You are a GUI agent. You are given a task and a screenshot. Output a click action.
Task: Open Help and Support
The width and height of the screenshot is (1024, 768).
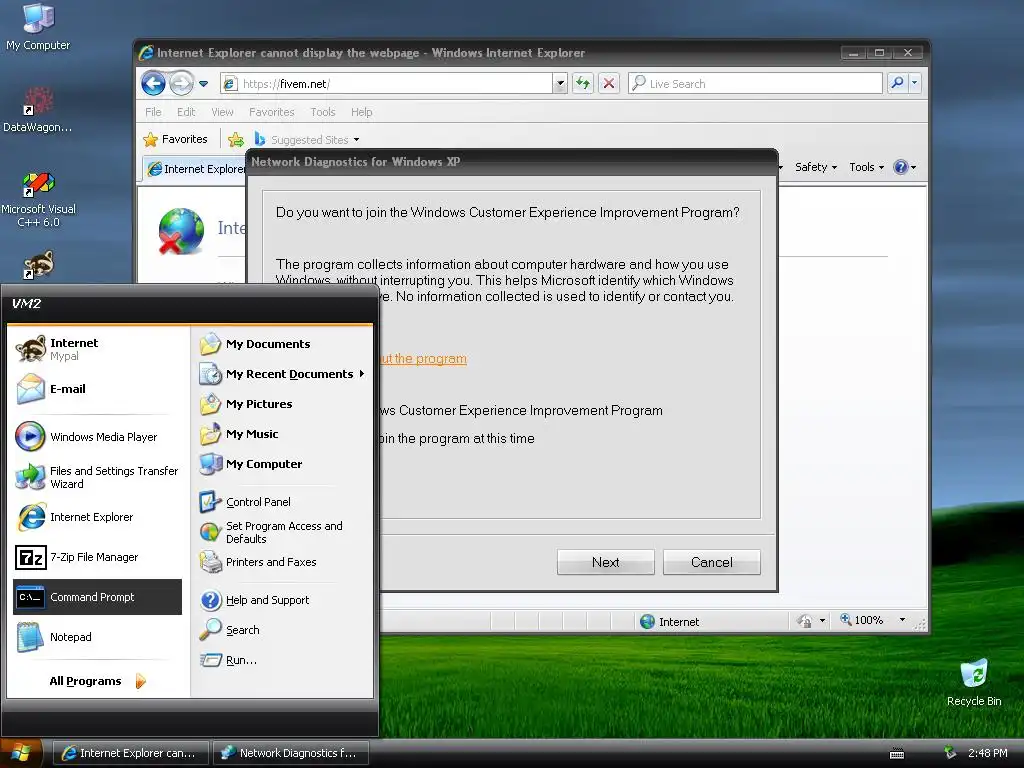tap(282, 600)
